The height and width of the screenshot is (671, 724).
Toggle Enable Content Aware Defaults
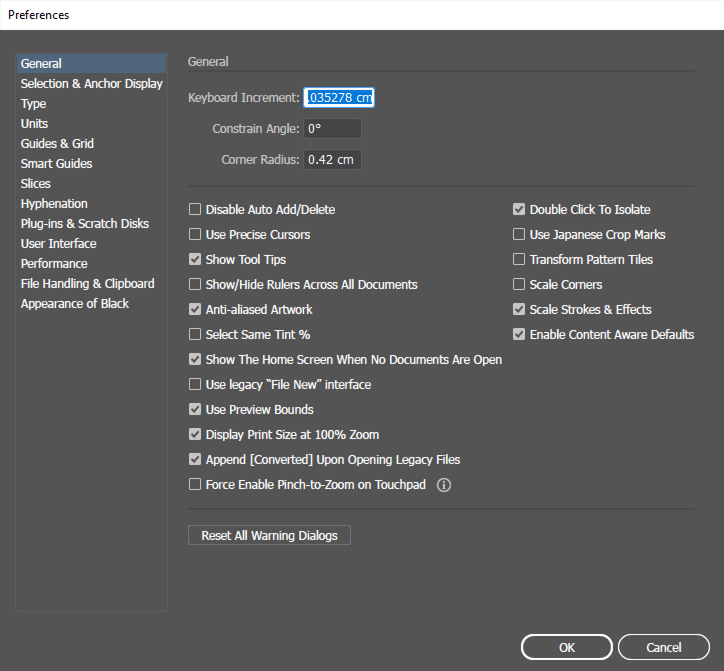[519, 335]
